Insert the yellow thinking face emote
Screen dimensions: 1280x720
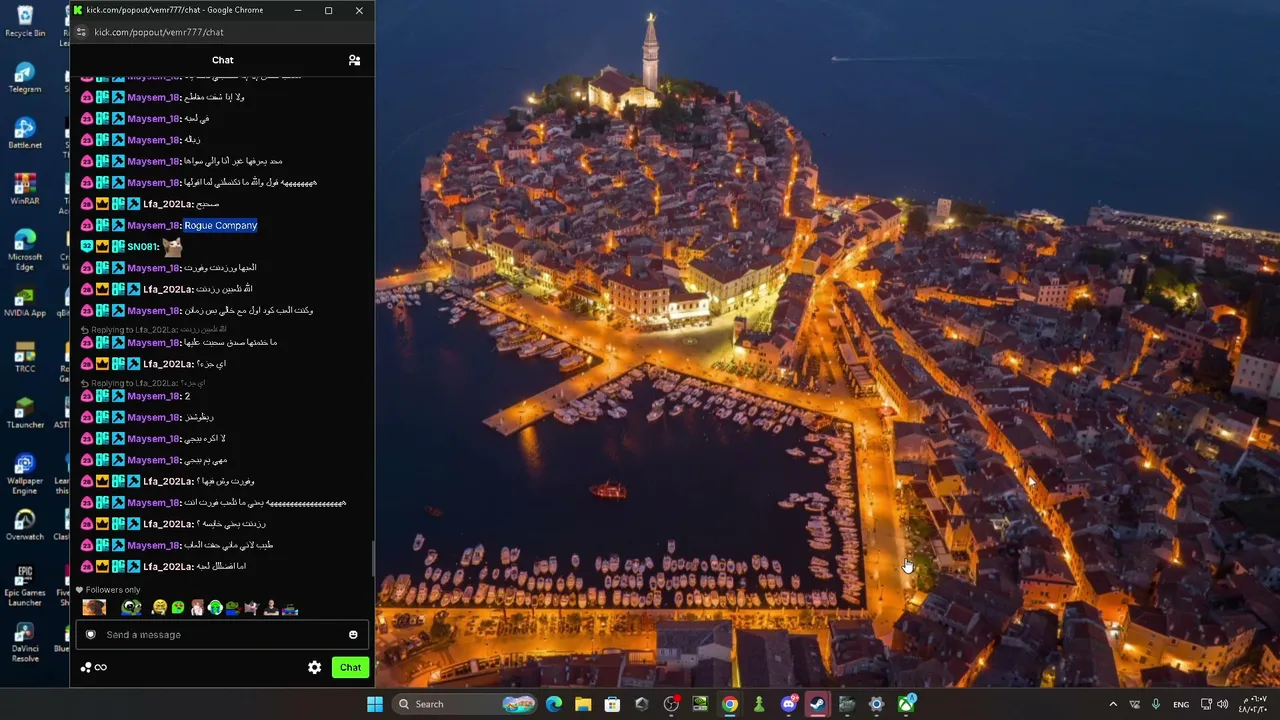(x=159, y=608)
